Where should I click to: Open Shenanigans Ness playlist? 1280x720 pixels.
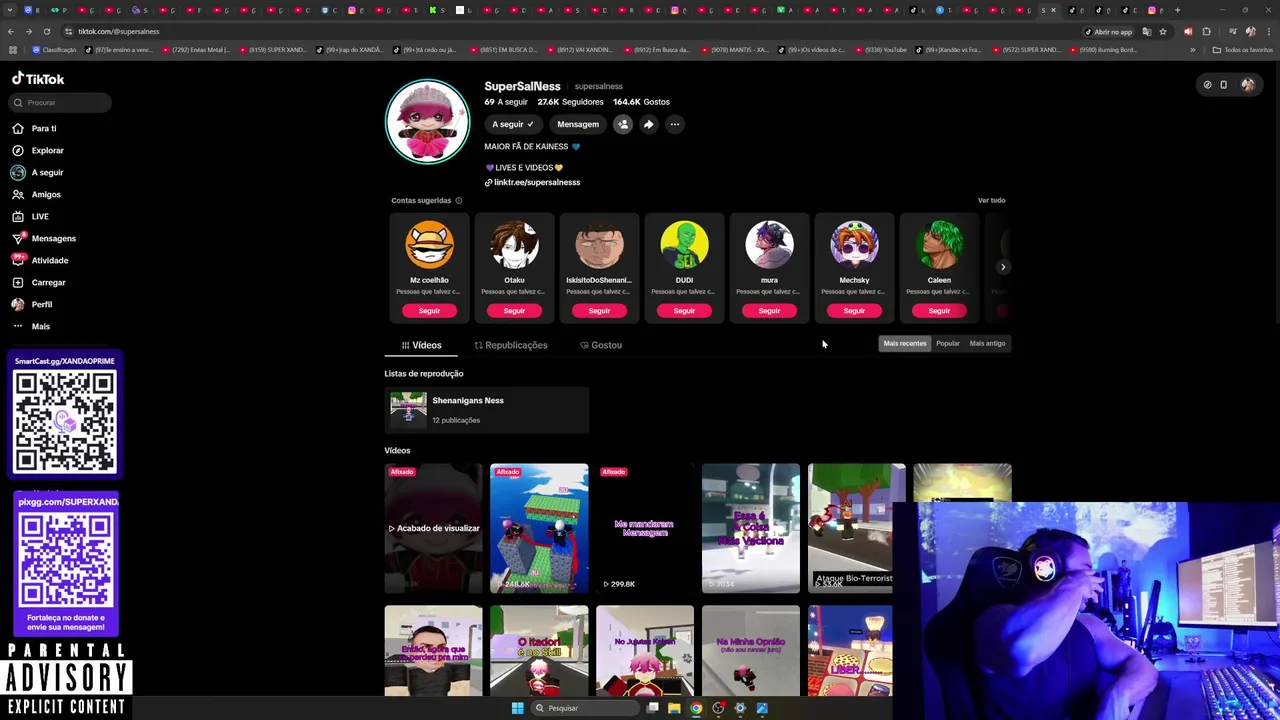pyautogui.click(x=487, y=409)
